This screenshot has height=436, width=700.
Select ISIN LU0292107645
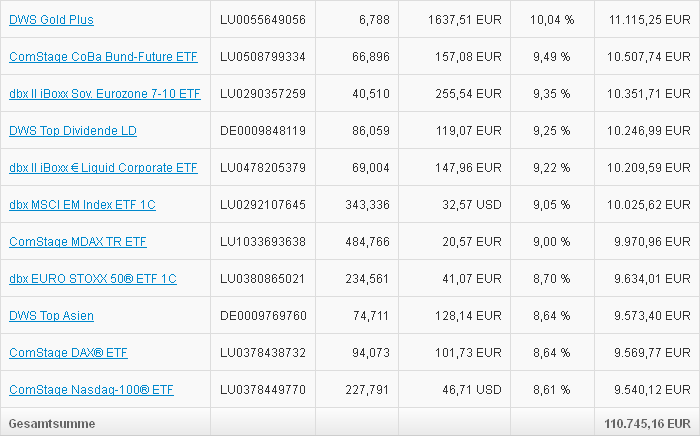[263, 205]
